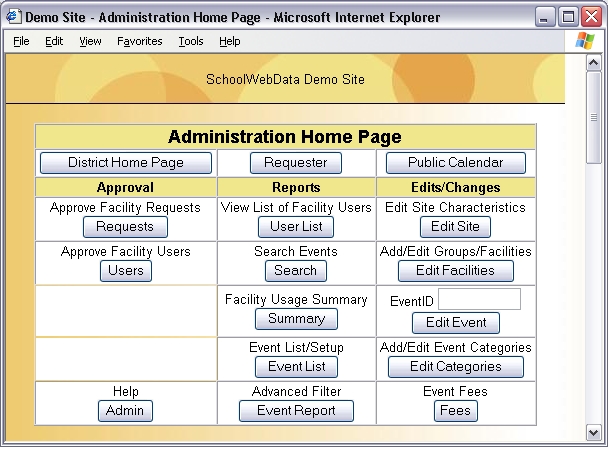Open the Edit menu
The height and width of the screenshot is (449, 609).
point(54,41)
